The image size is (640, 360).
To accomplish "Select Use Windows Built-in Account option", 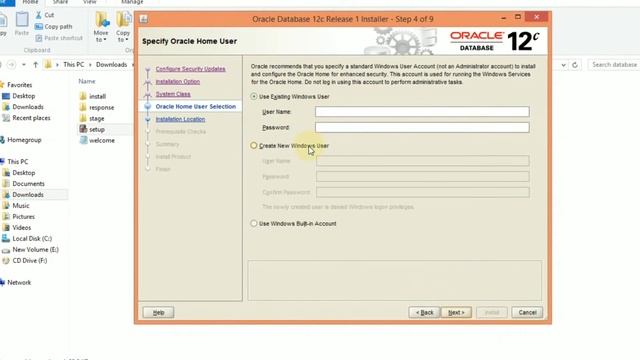I will tap(253, 224).
